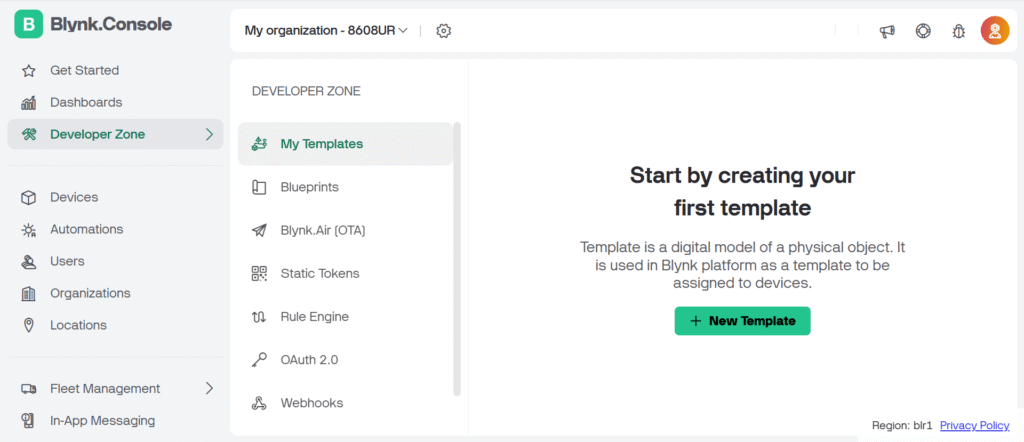Click the Organizations building icon
This screenshot has width=1024, height=442.
tap(29, 293)
